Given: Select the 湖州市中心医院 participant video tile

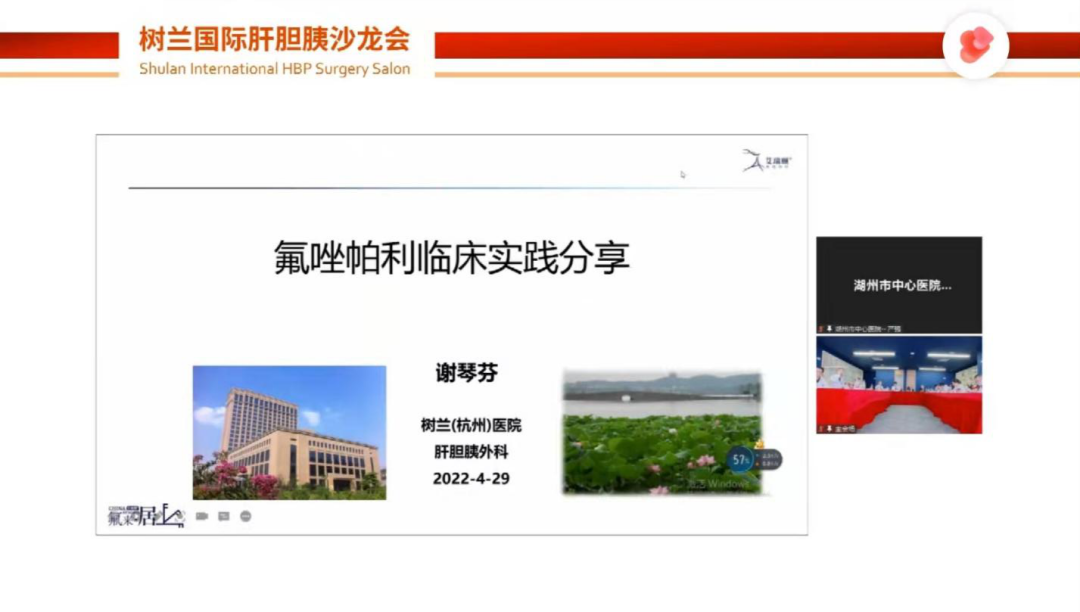Looking at the screenshot, I should (x=899, y=285).
